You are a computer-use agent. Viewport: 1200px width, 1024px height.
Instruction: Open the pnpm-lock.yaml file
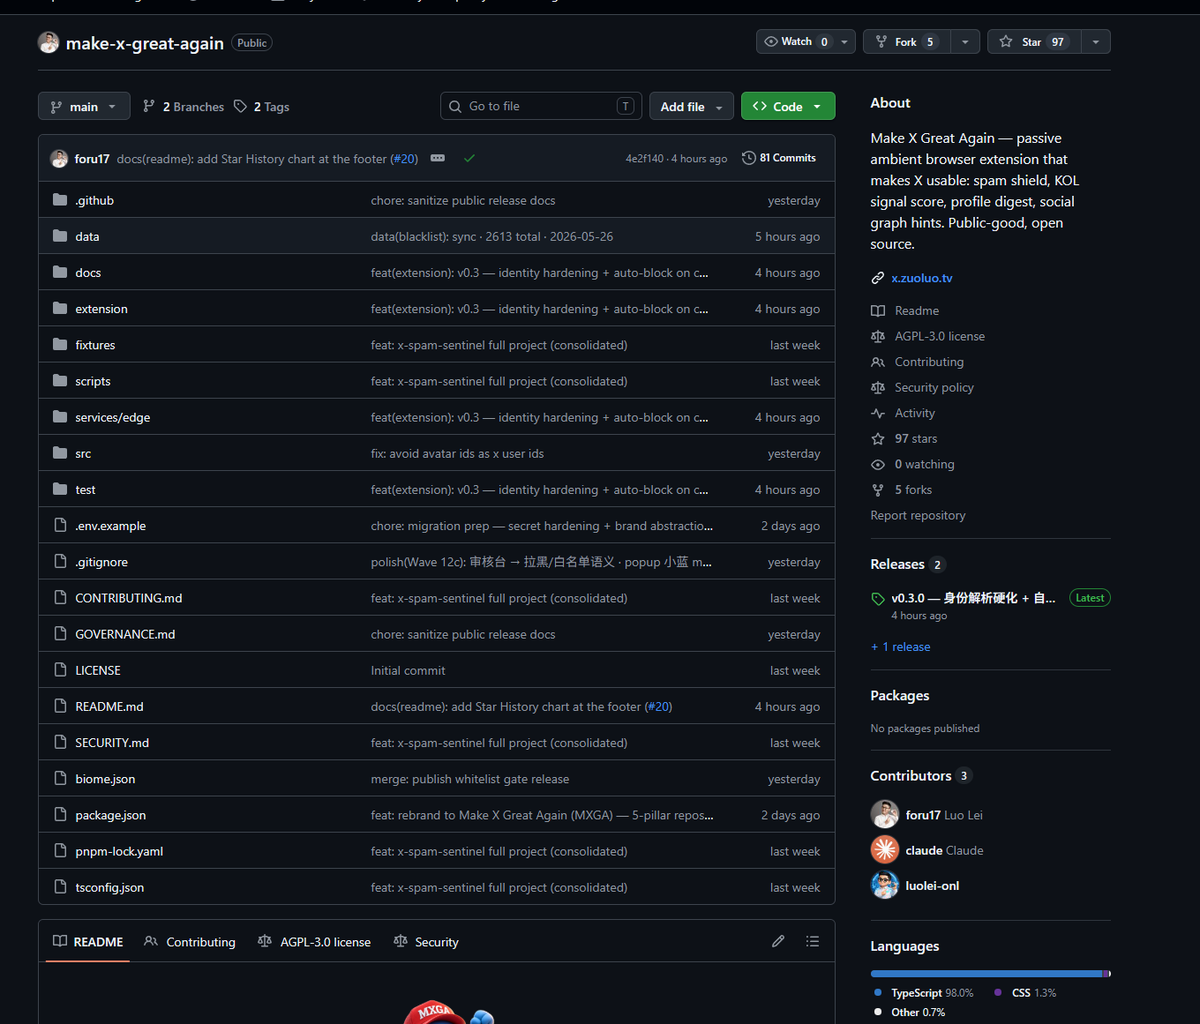(x=119, y=851)
